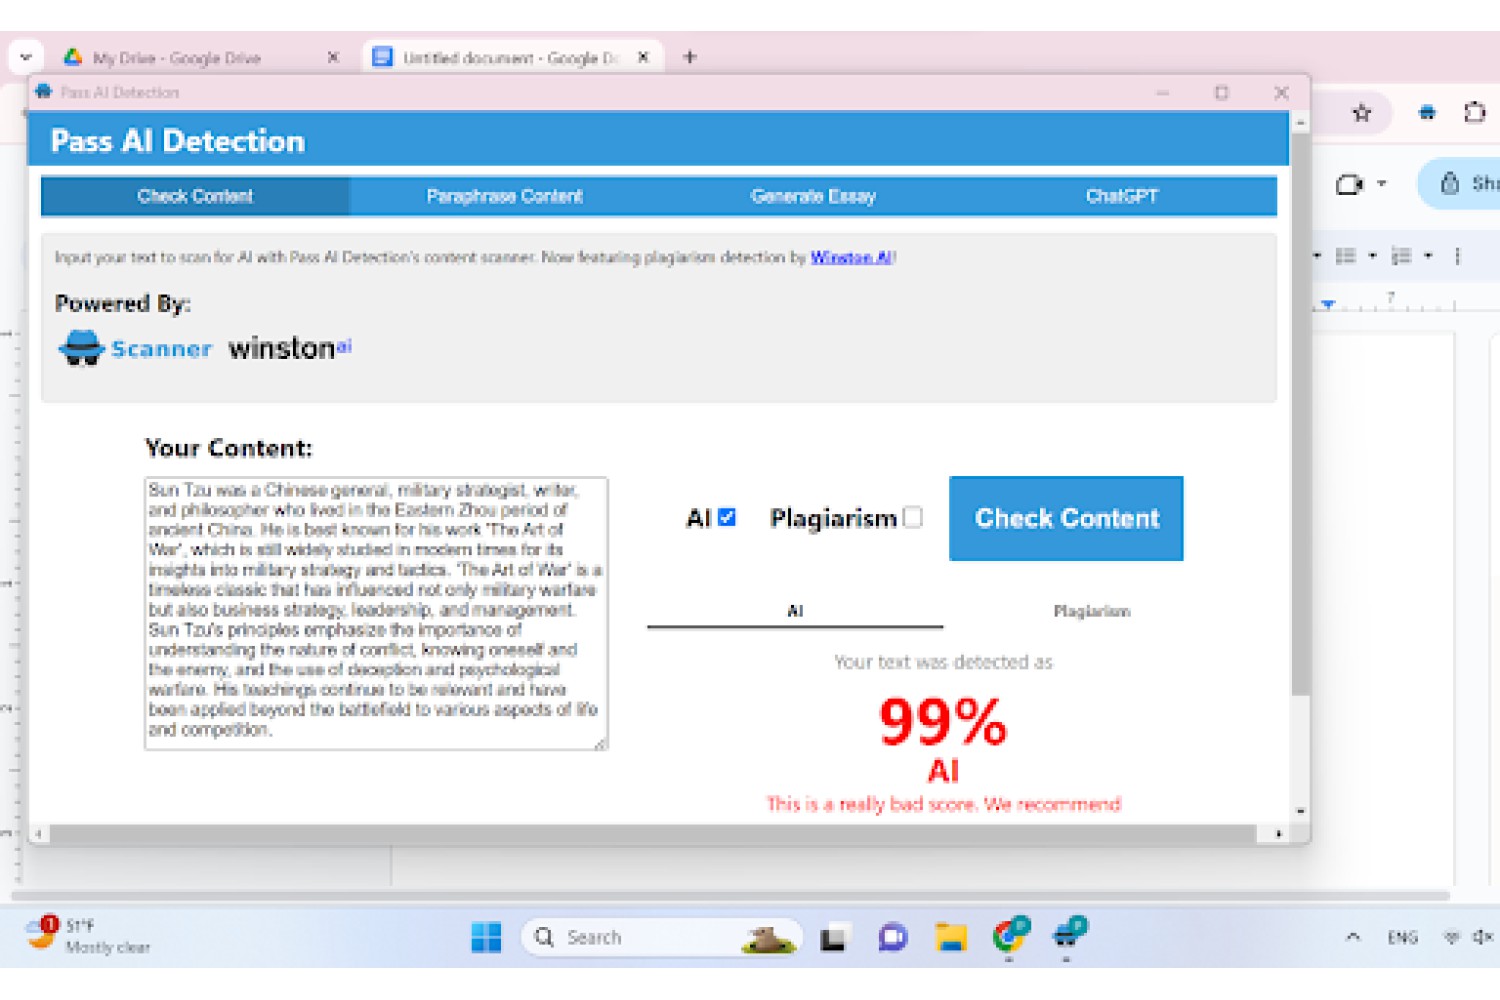Click the Scanner logo under Powered By
1500x1000 pixels.
pos(135,348)
